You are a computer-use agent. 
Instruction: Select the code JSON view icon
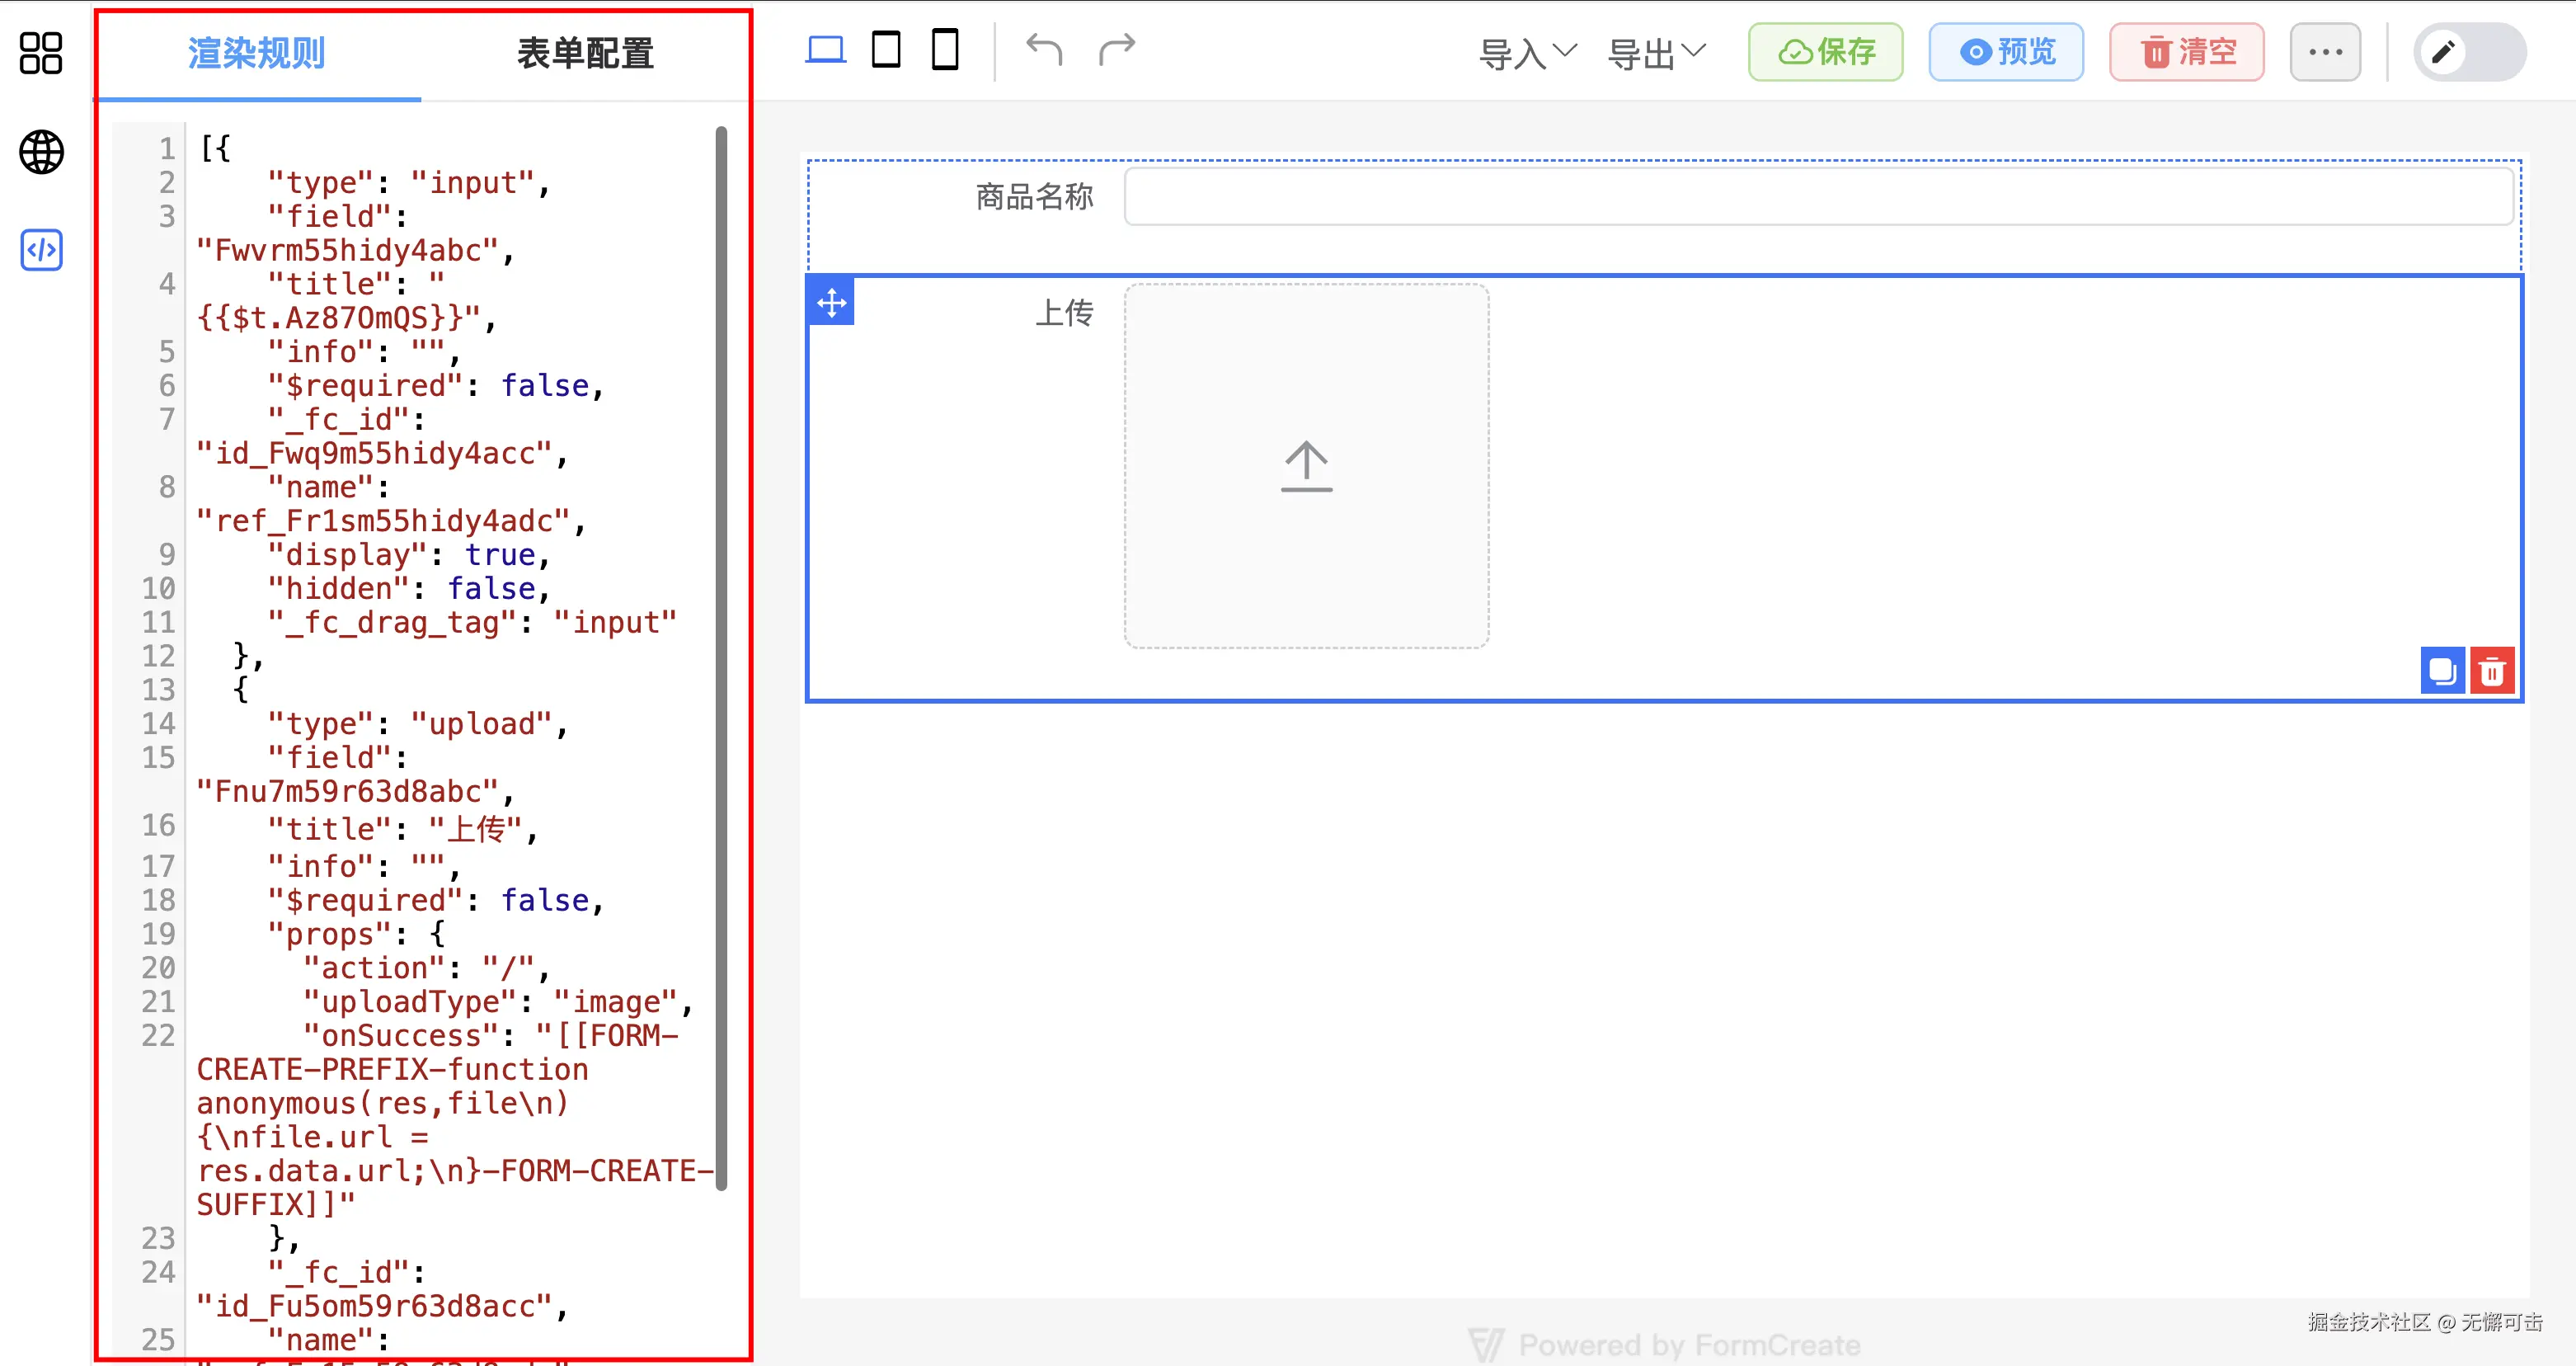point(41,250)
